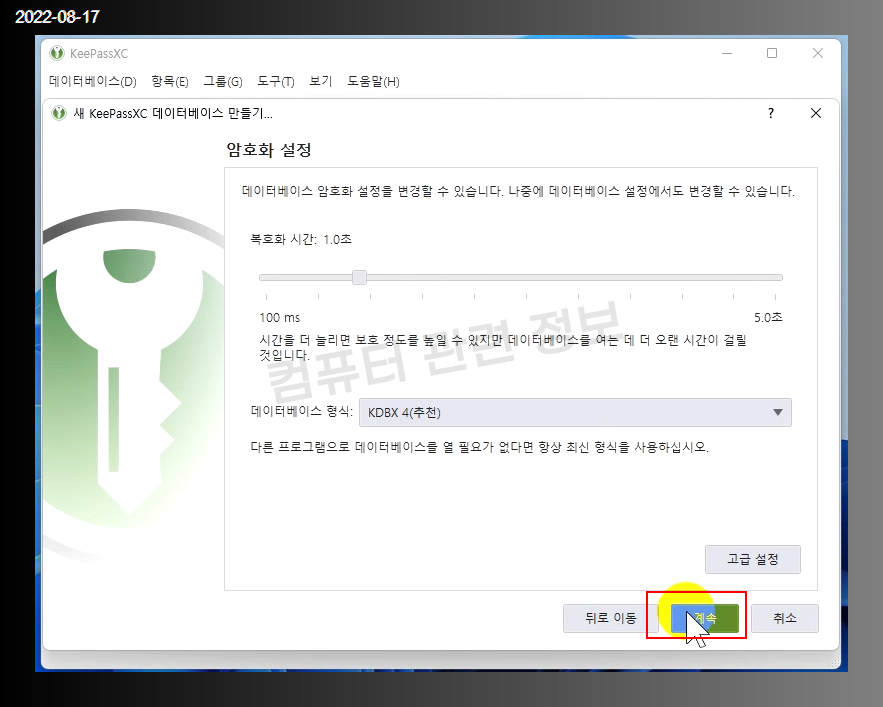Expand the 데이터베이스 형식 KDBX 4 dropdown
The image size is (883, 707).
tap(575, 412)
